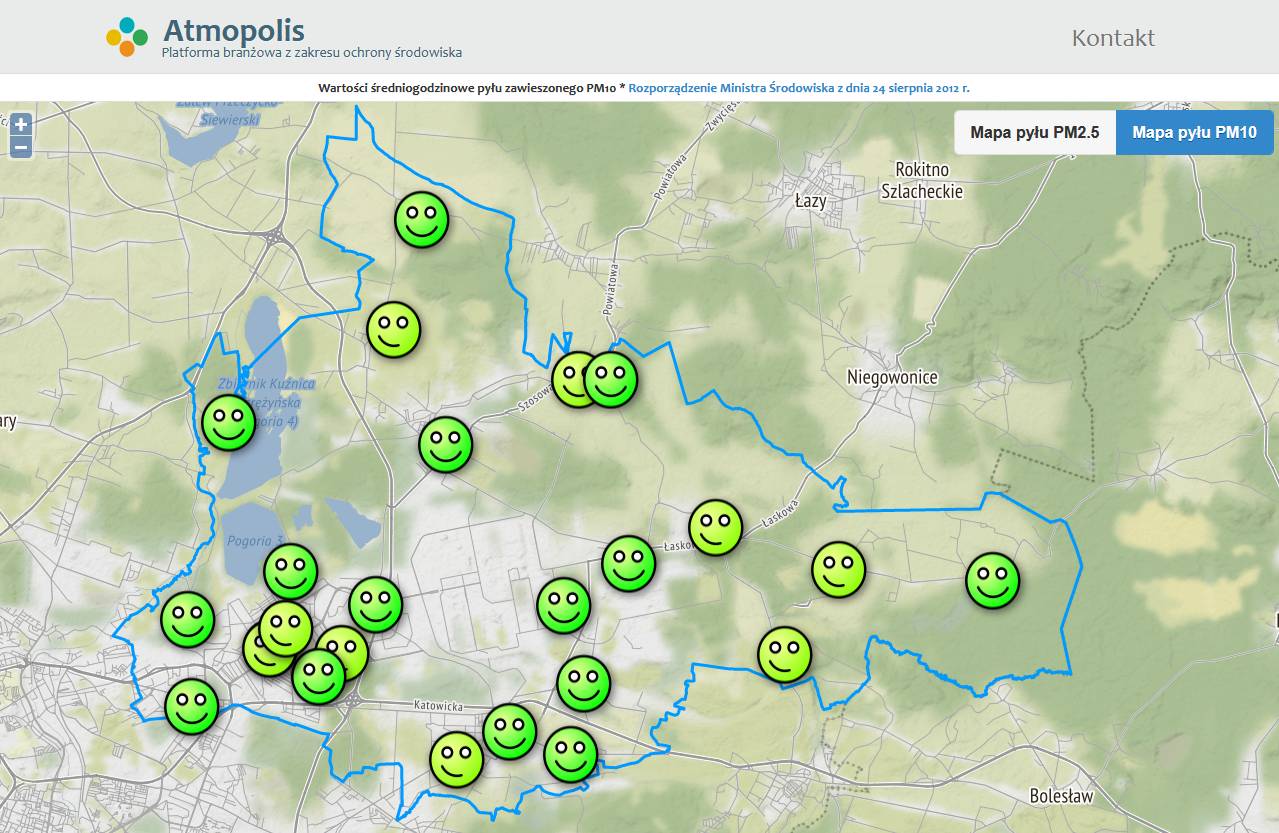Screen dimensions: 1279x833
Task: Click front smiley of overlapping pair near Szosowa
Action: click(x=611, y=379)
